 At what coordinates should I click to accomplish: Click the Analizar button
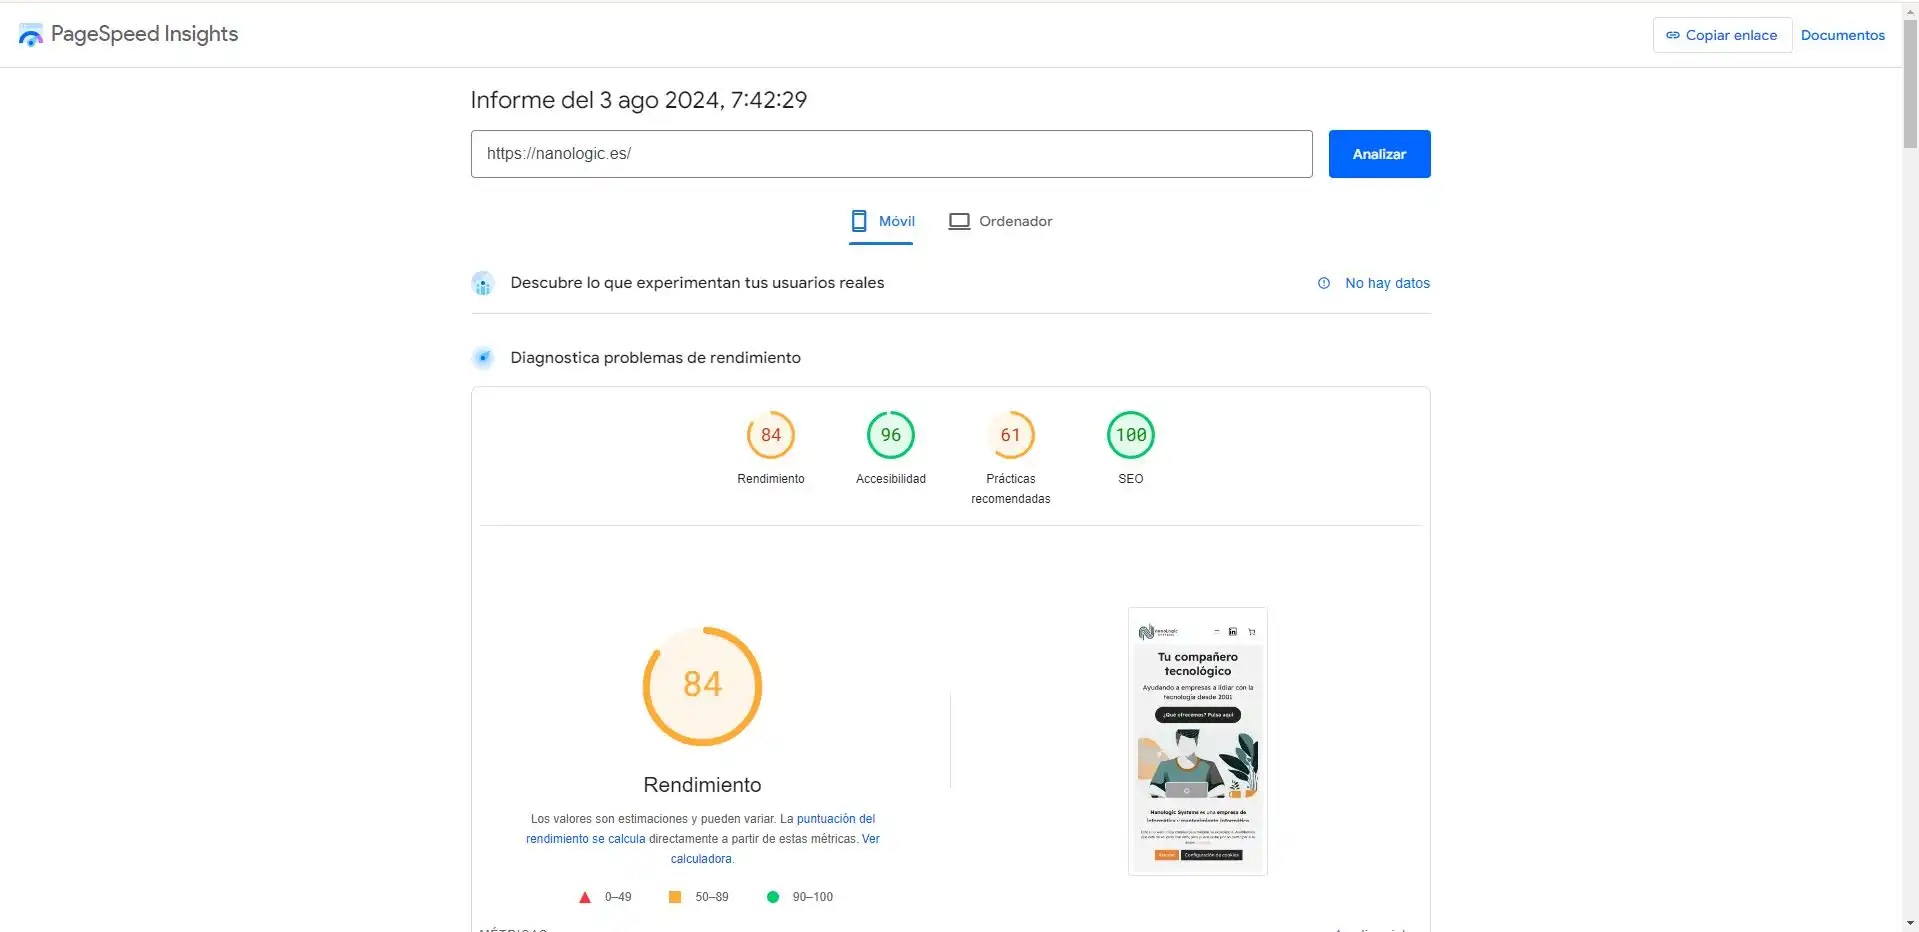[x=1379, y=154]
